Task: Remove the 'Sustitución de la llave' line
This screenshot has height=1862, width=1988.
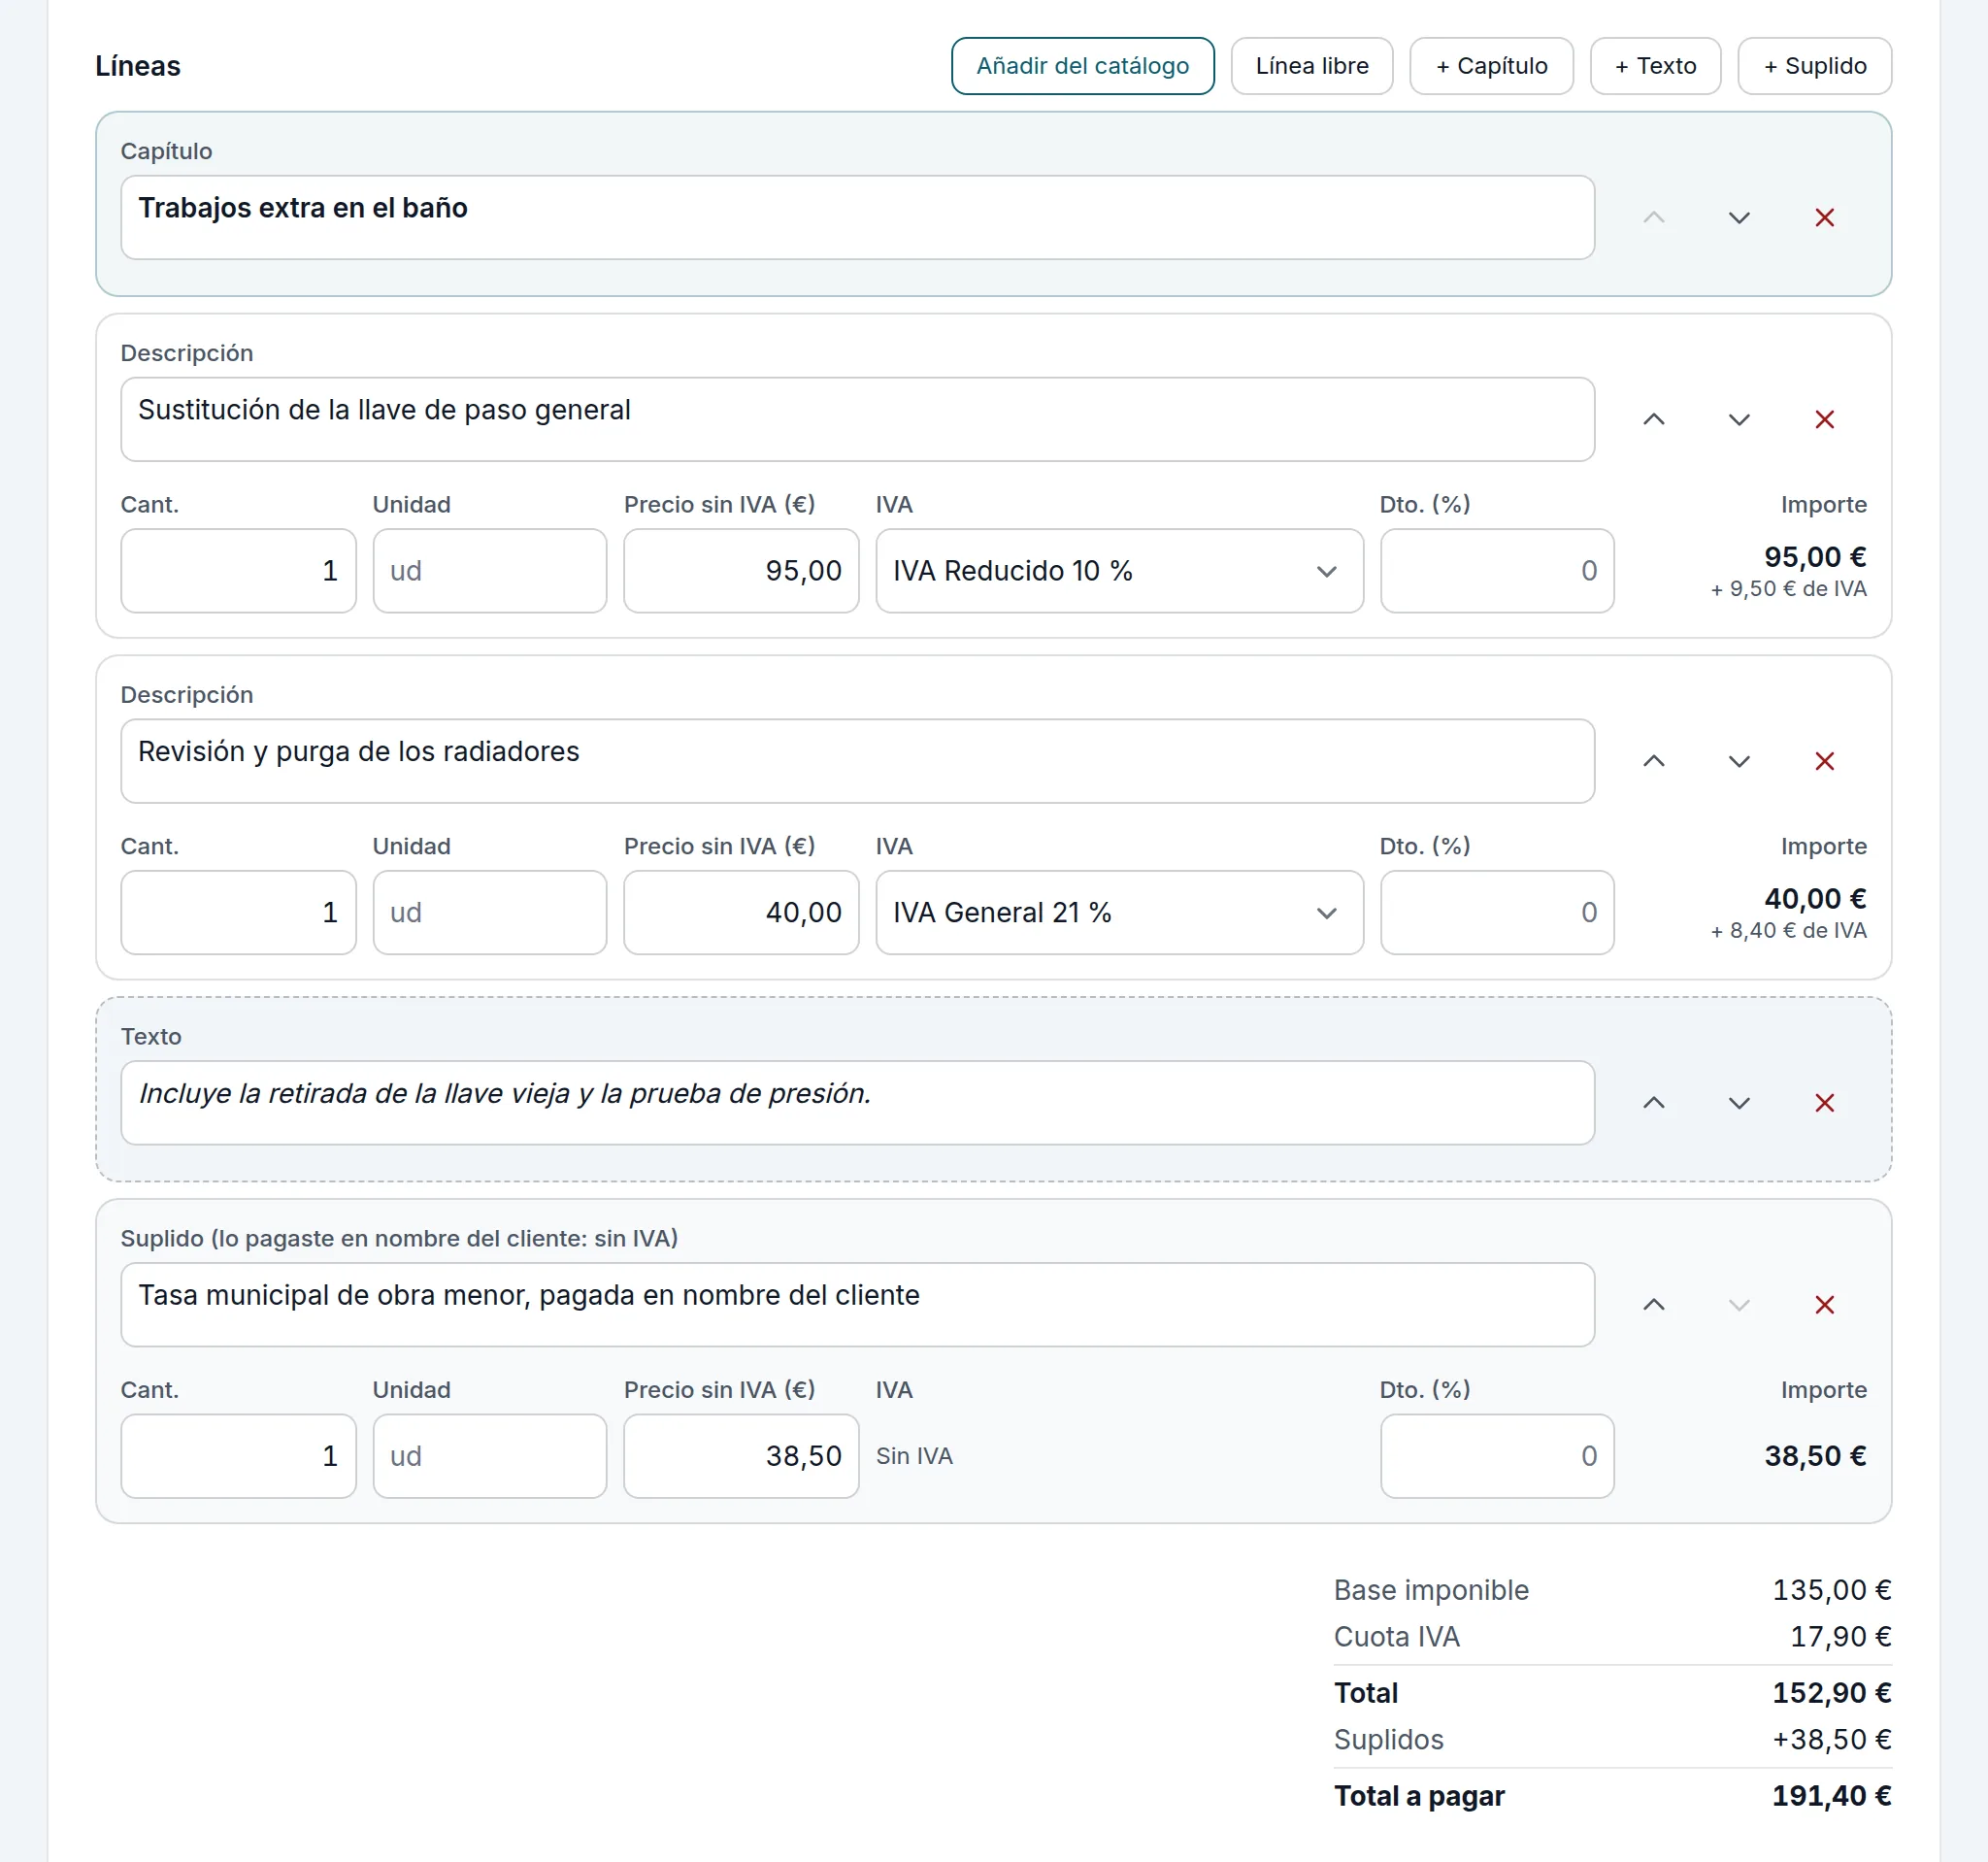Action: click(1824, 420)
